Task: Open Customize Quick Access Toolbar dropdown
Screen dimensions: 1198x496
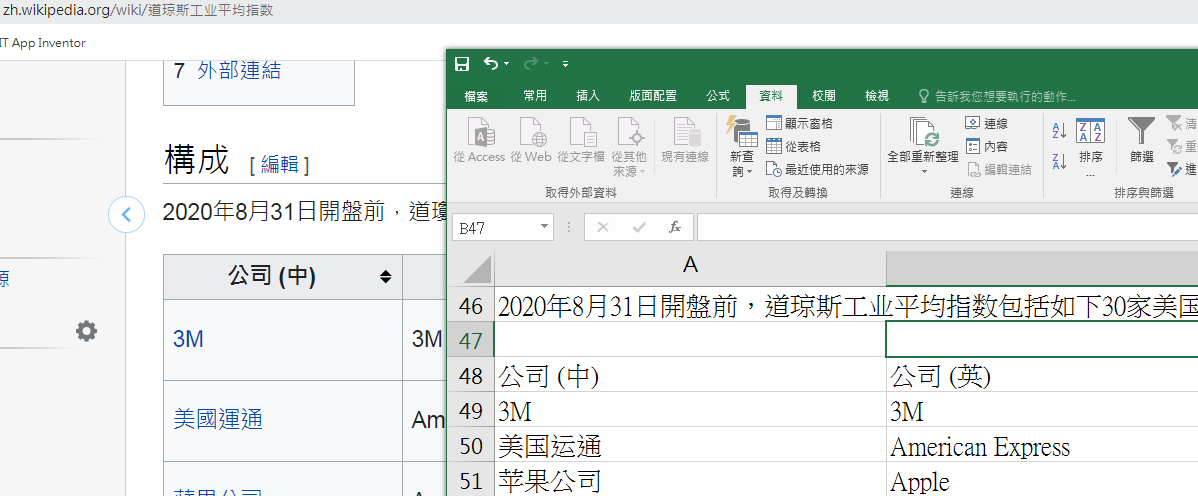Action: tap(565, 64)
